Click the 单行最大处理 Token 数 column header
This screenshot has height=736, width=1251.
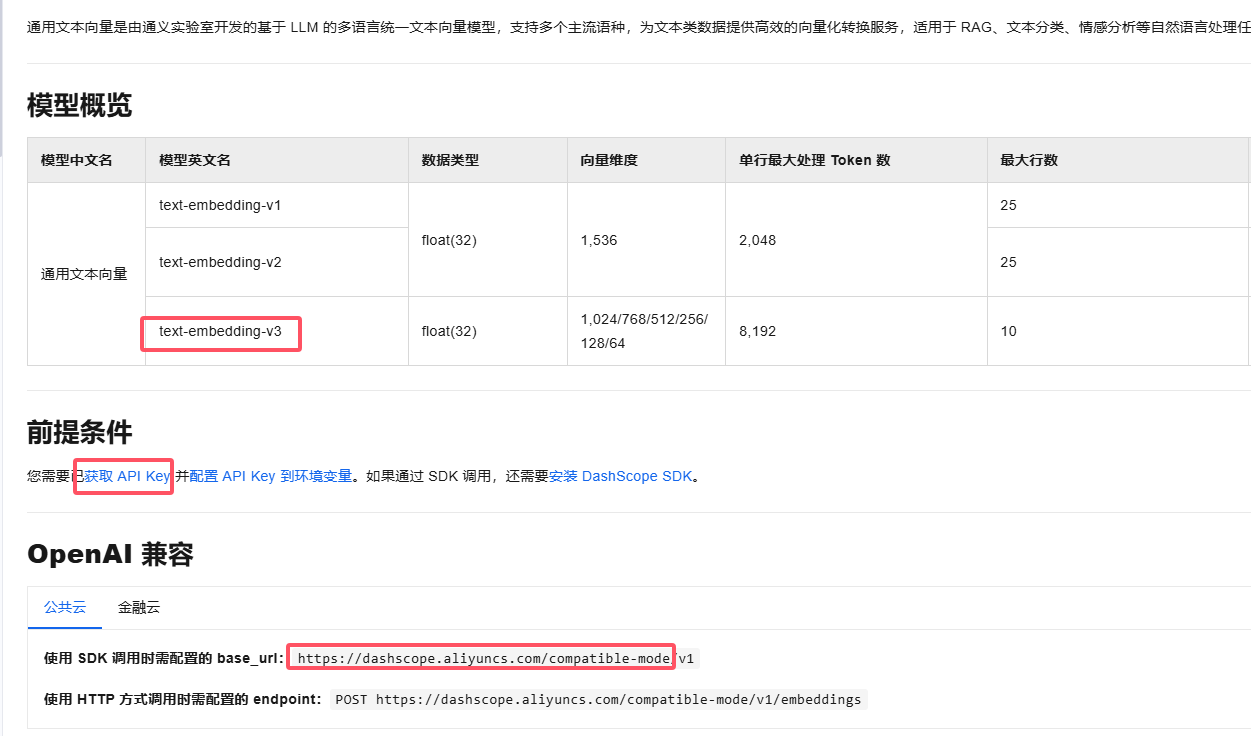pyautogui.click(x=814, y=160)
